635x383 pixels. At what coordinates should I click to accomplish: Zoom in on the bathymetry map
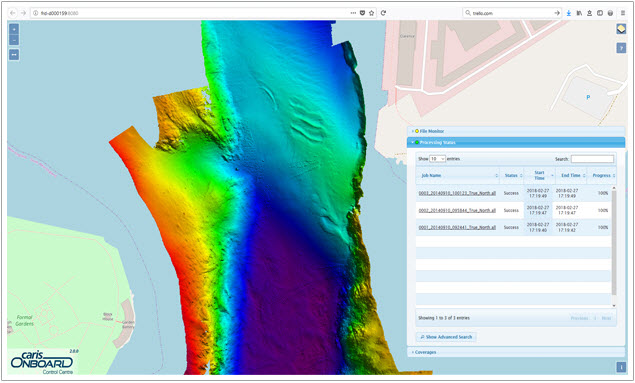(14, 29)
